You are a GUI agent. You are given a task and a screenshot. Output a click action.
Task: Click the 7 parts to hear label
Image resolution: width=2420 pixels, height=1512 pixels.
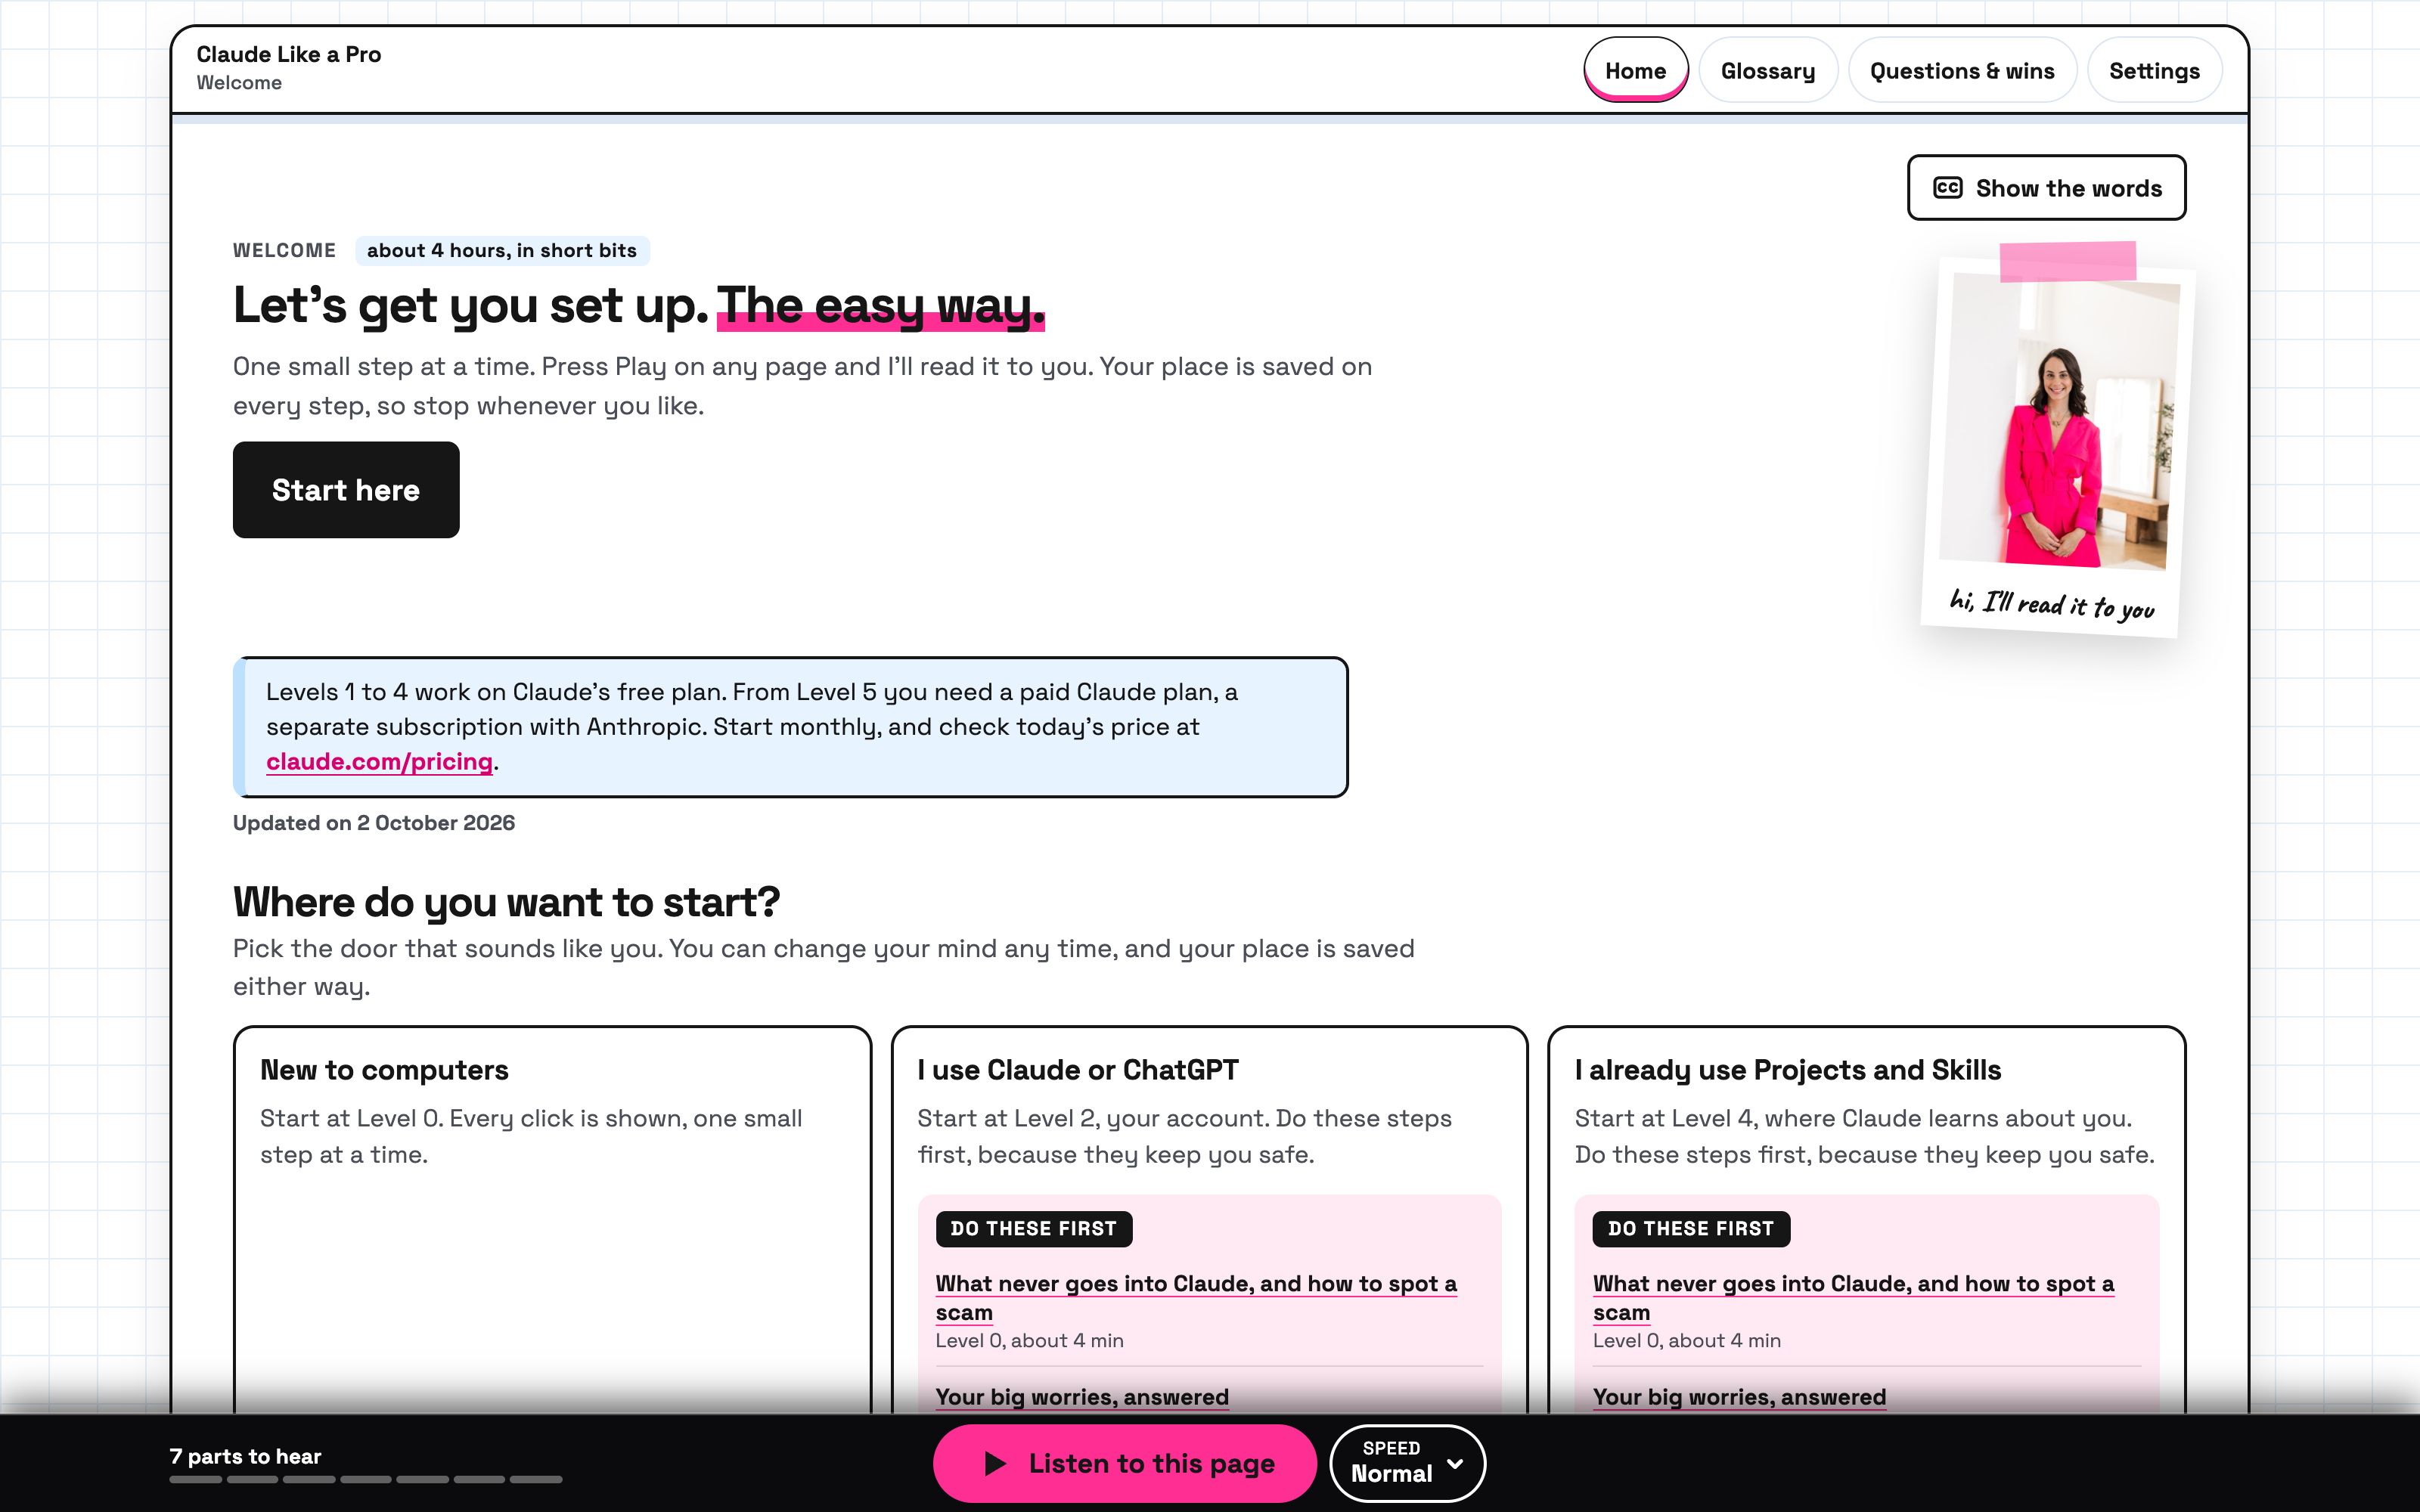pos(245,1456)
